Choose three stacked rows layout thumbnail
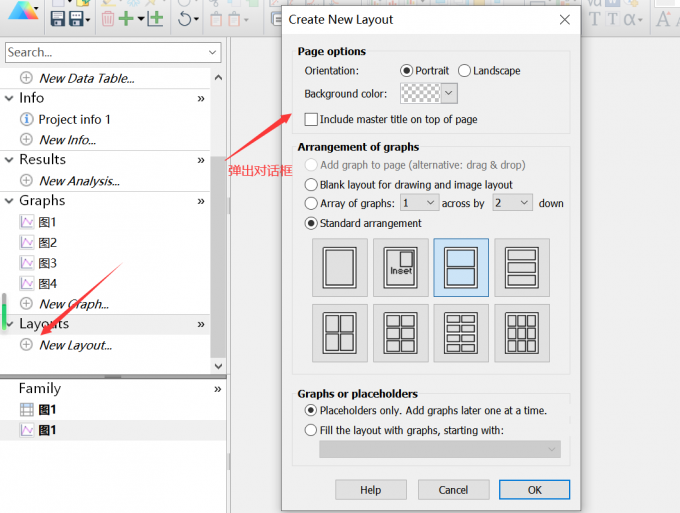 click(x=522, y=268)
